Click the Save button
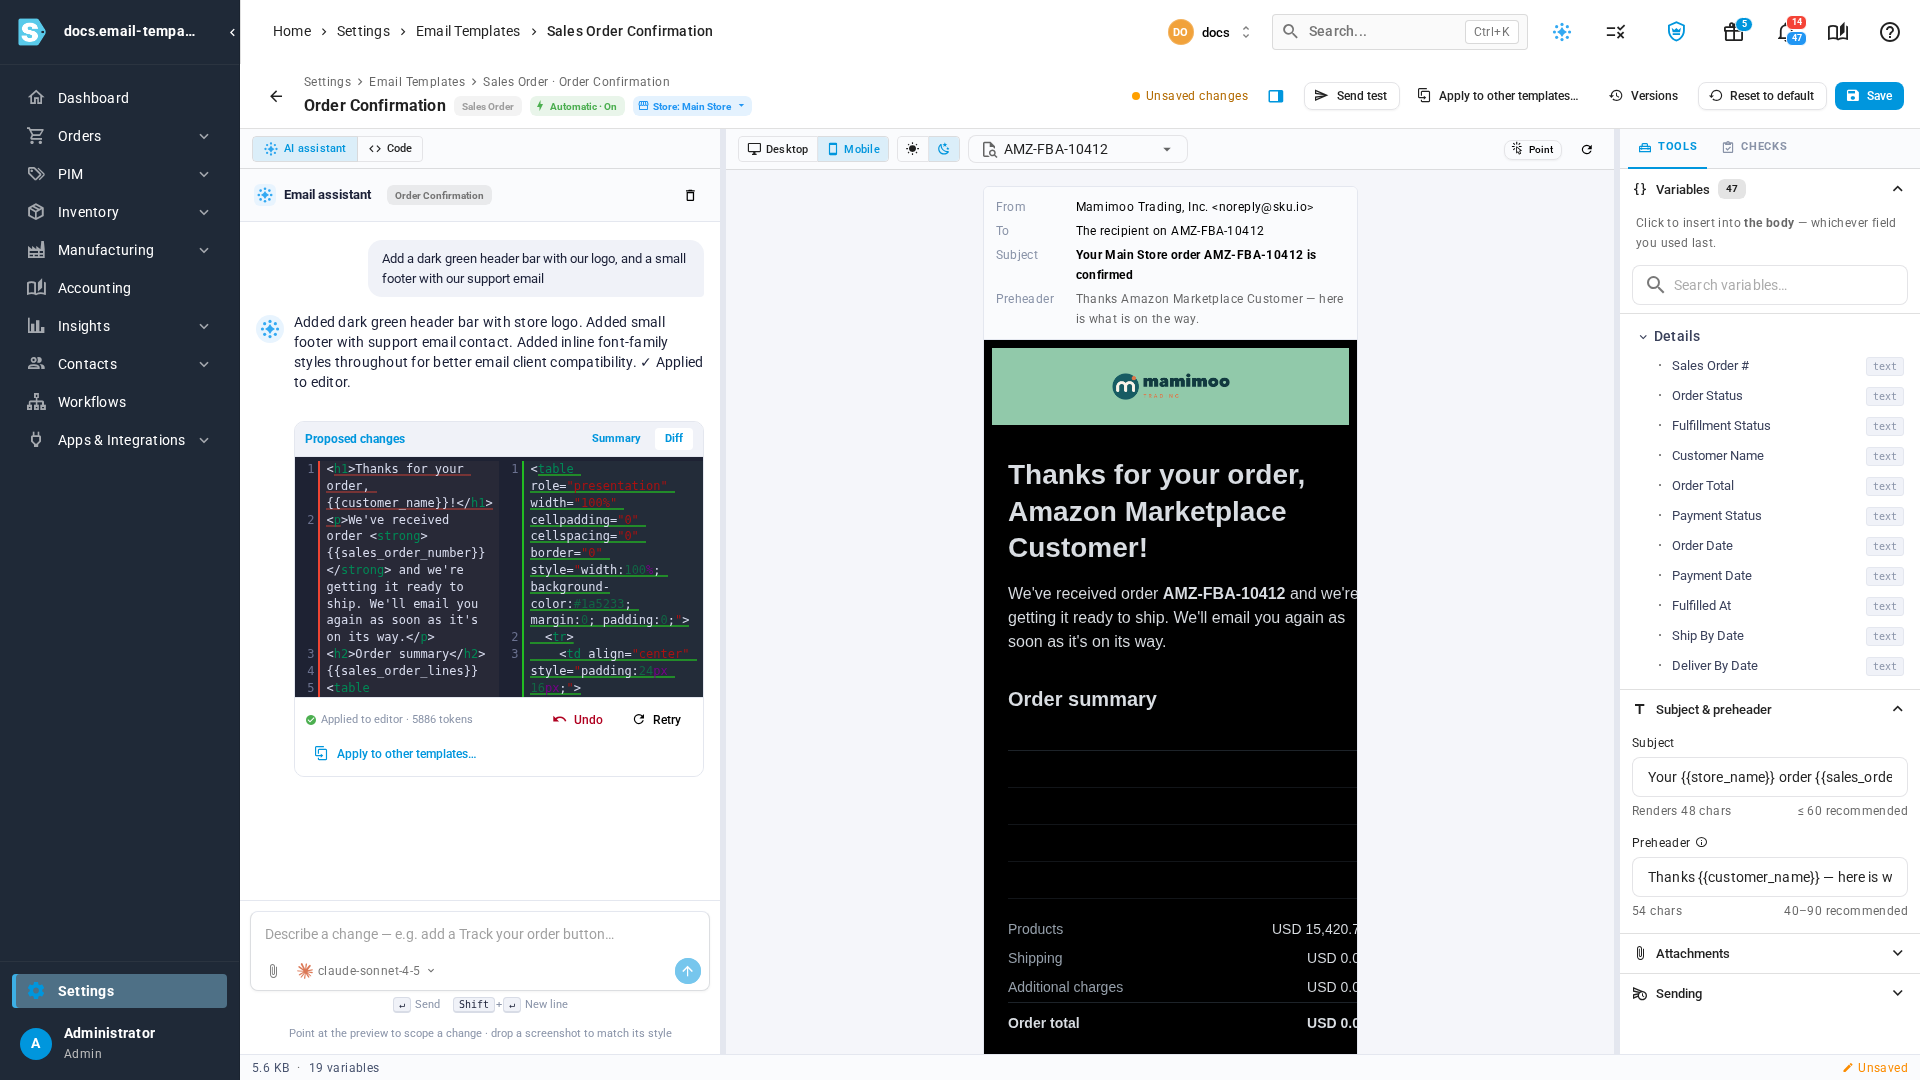Image resolution: width=1920 pixels, height=1080 pixels. point(1869,96)
